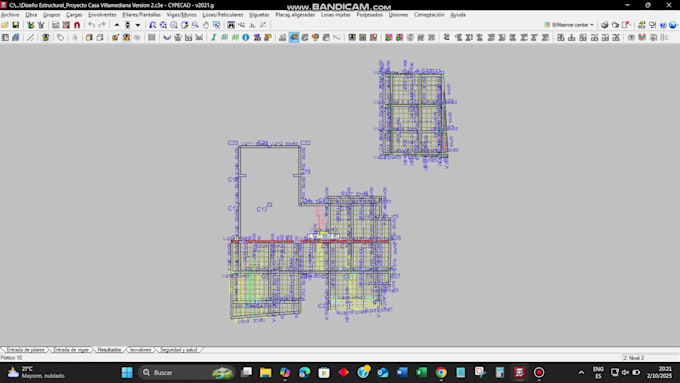Screen dimensions: 680x383
Task: Click the 3D view building icon
Action: (16, 38)
